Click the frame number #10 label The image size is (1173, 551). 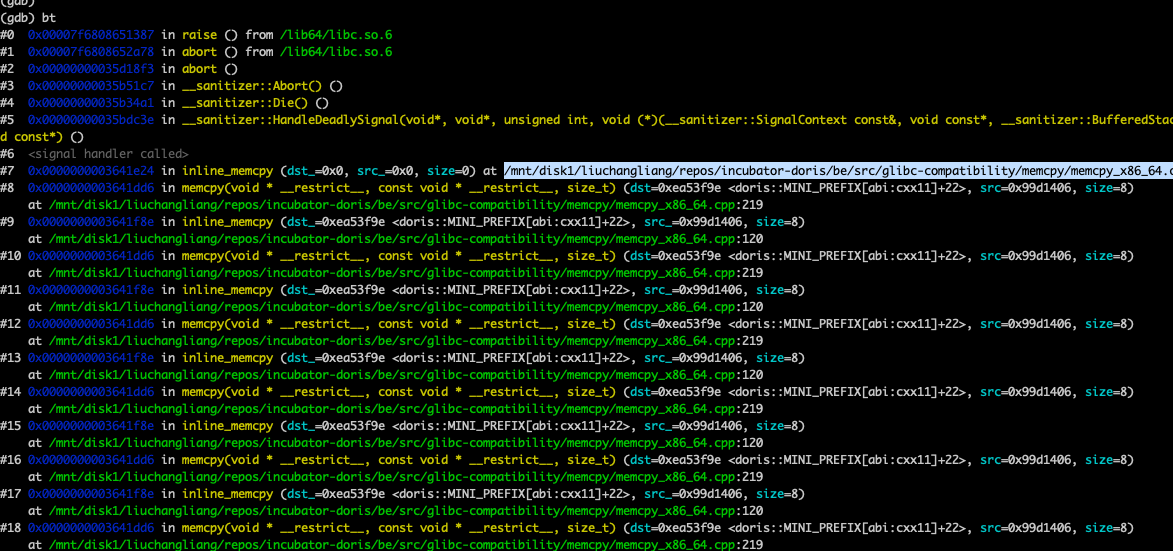[10, 256]
